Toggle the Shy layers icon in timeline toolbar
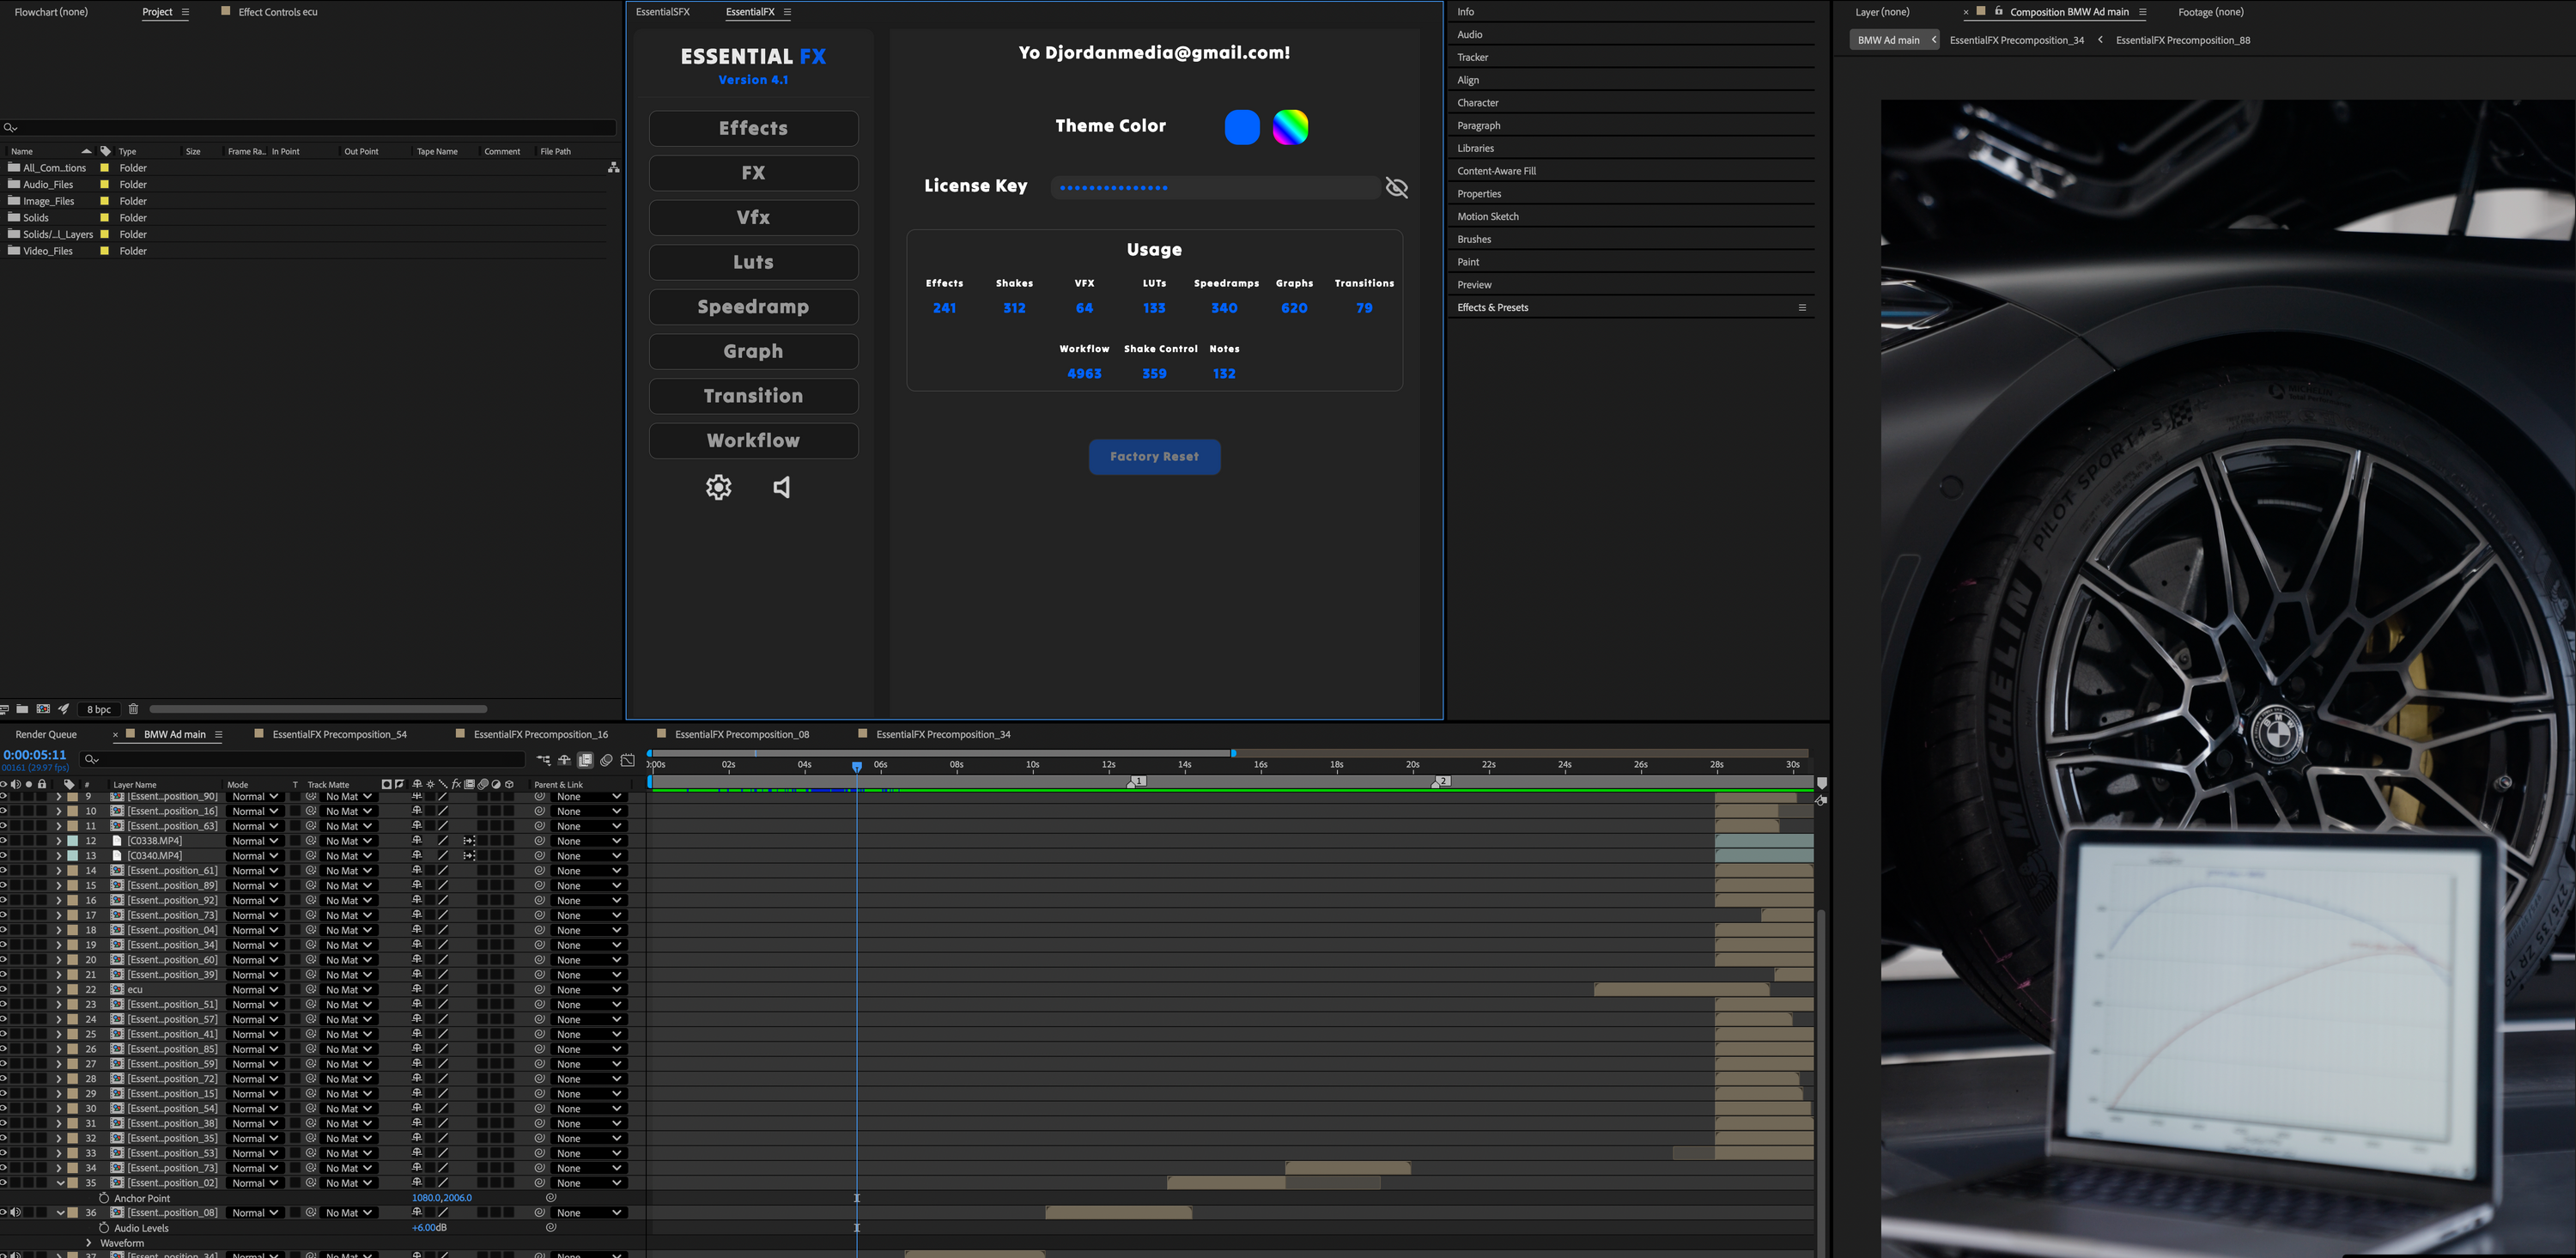The image size is (2576, 1258). 565,760
